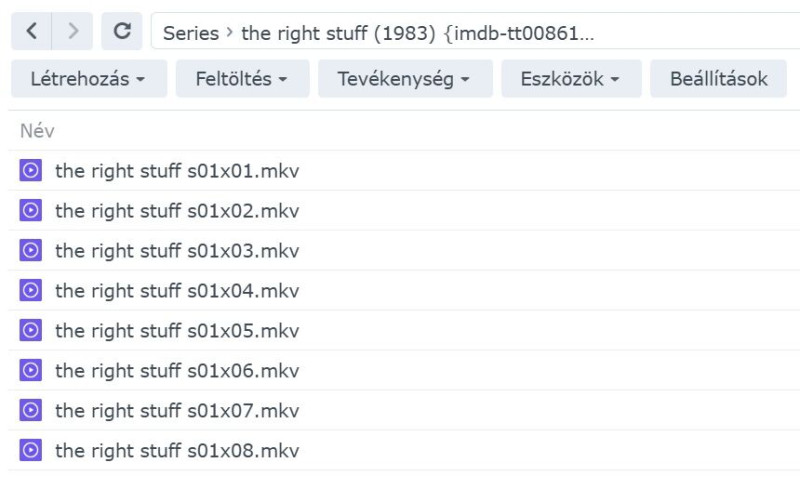This screenshot has height=489, width=800.
Task: Select video icon of s01x07.mkv
Action: (31, 410)
